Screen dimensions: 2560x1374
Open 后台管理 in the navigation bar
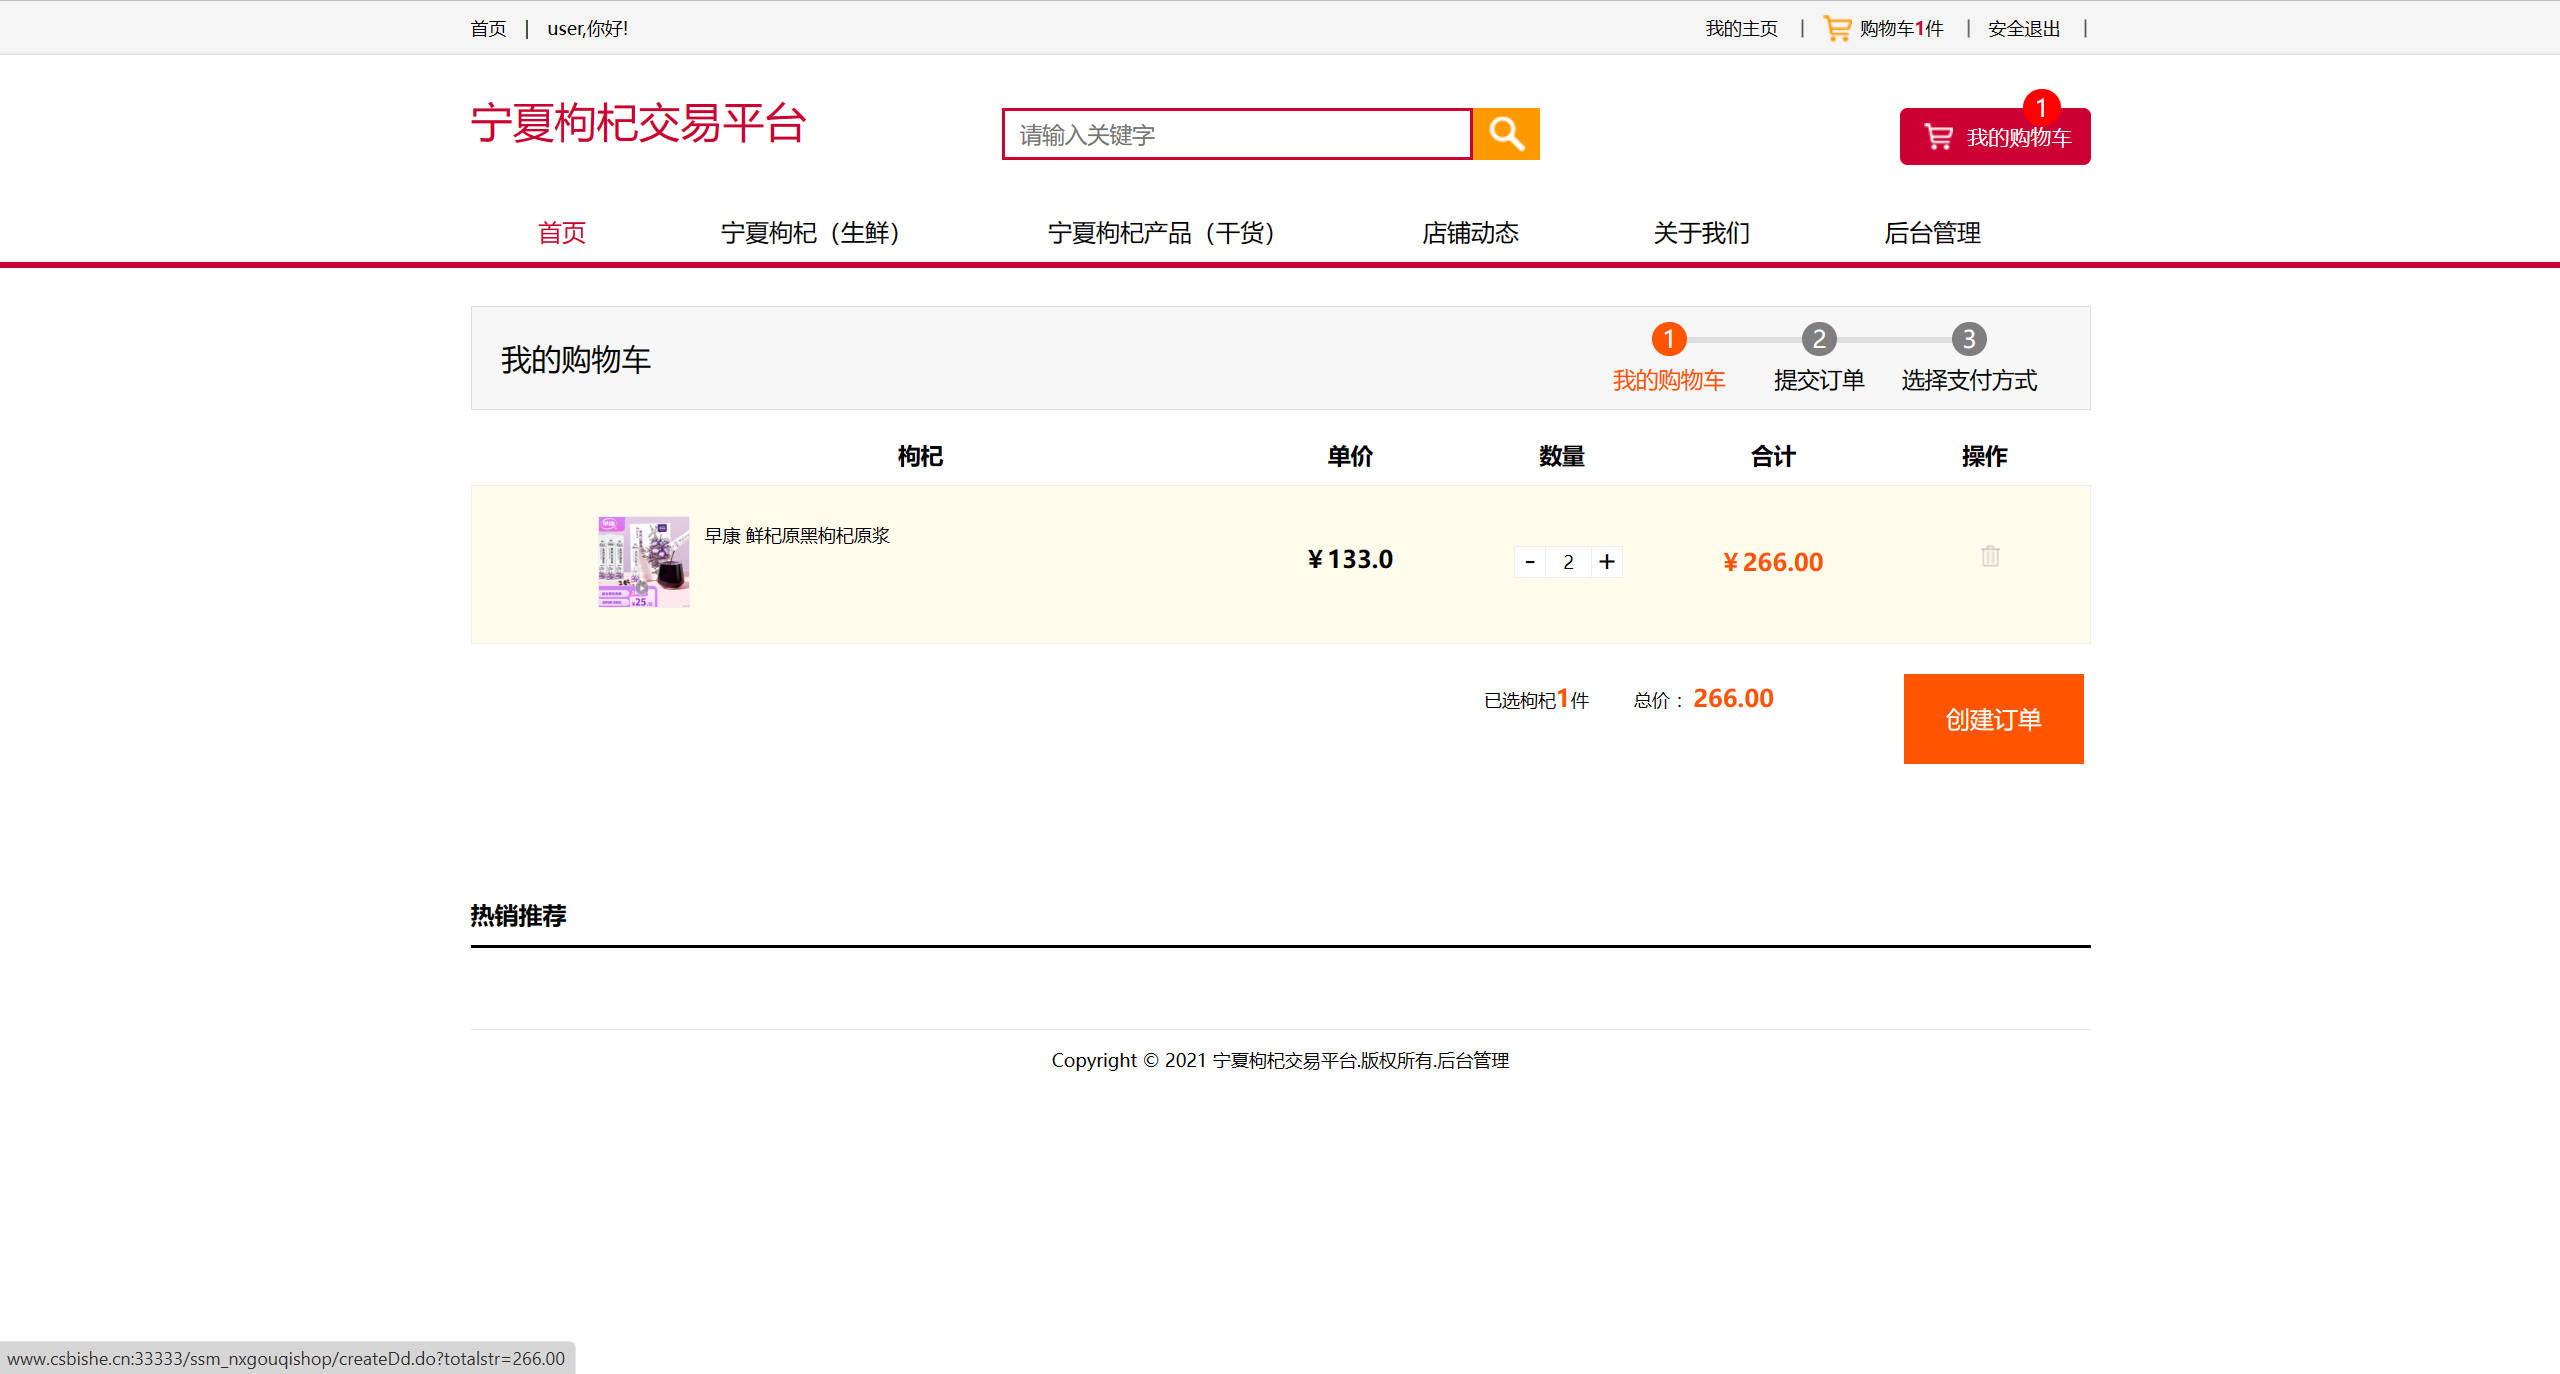1932,233
